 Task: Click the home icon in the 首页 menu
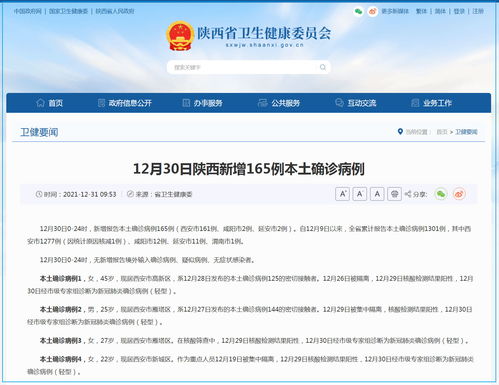pos(40,103)
